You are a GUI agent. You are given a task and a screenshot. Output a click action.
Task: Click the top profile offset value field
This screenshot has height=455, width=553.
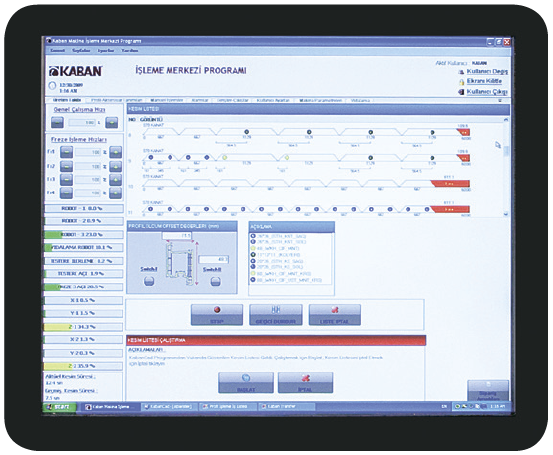click(177, 235)
